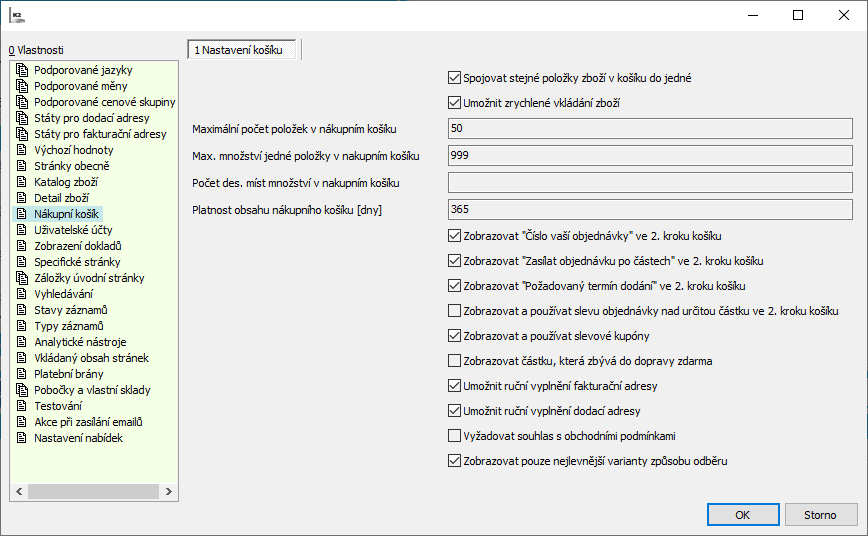868x536 pixels.
Task: Select the Uživatelské účty tree entry
Action: pos(73,230)
